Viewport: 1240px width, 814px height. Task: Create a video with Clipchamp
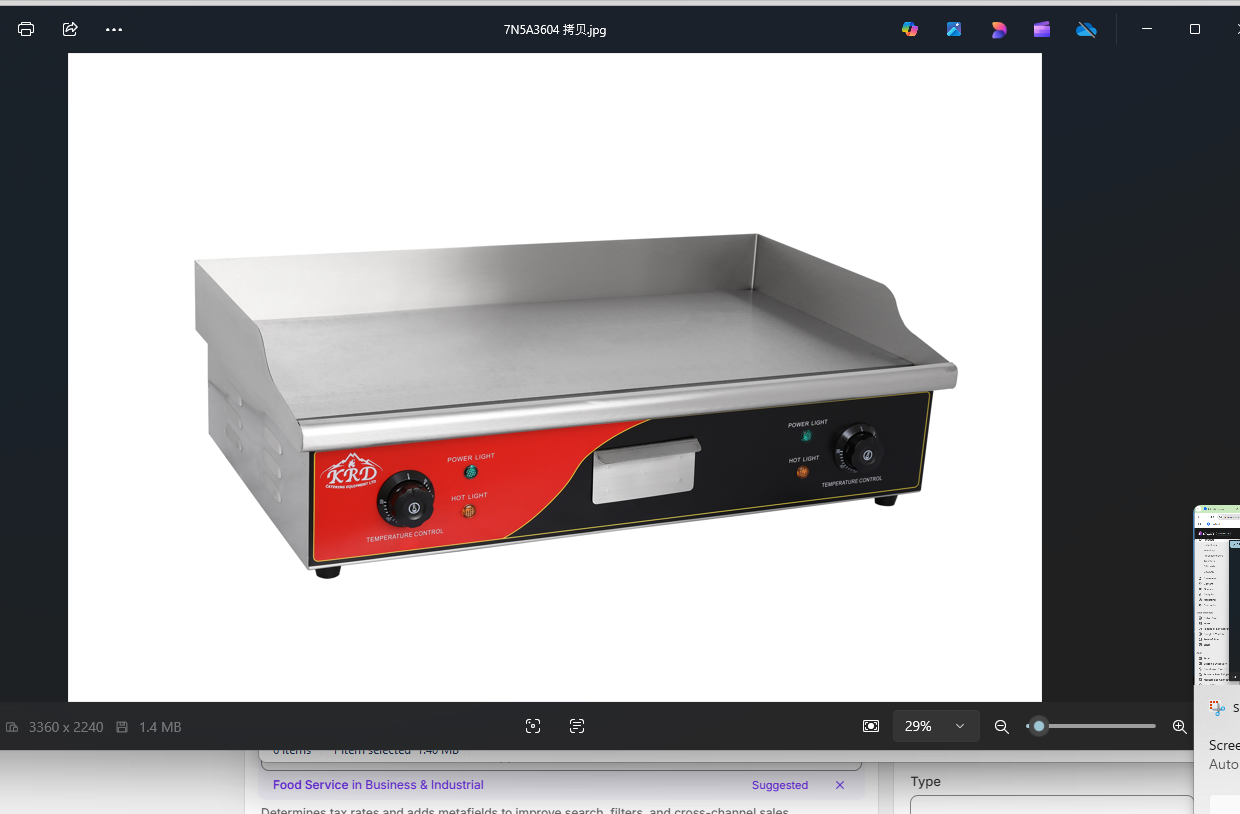coord(1041,29)
